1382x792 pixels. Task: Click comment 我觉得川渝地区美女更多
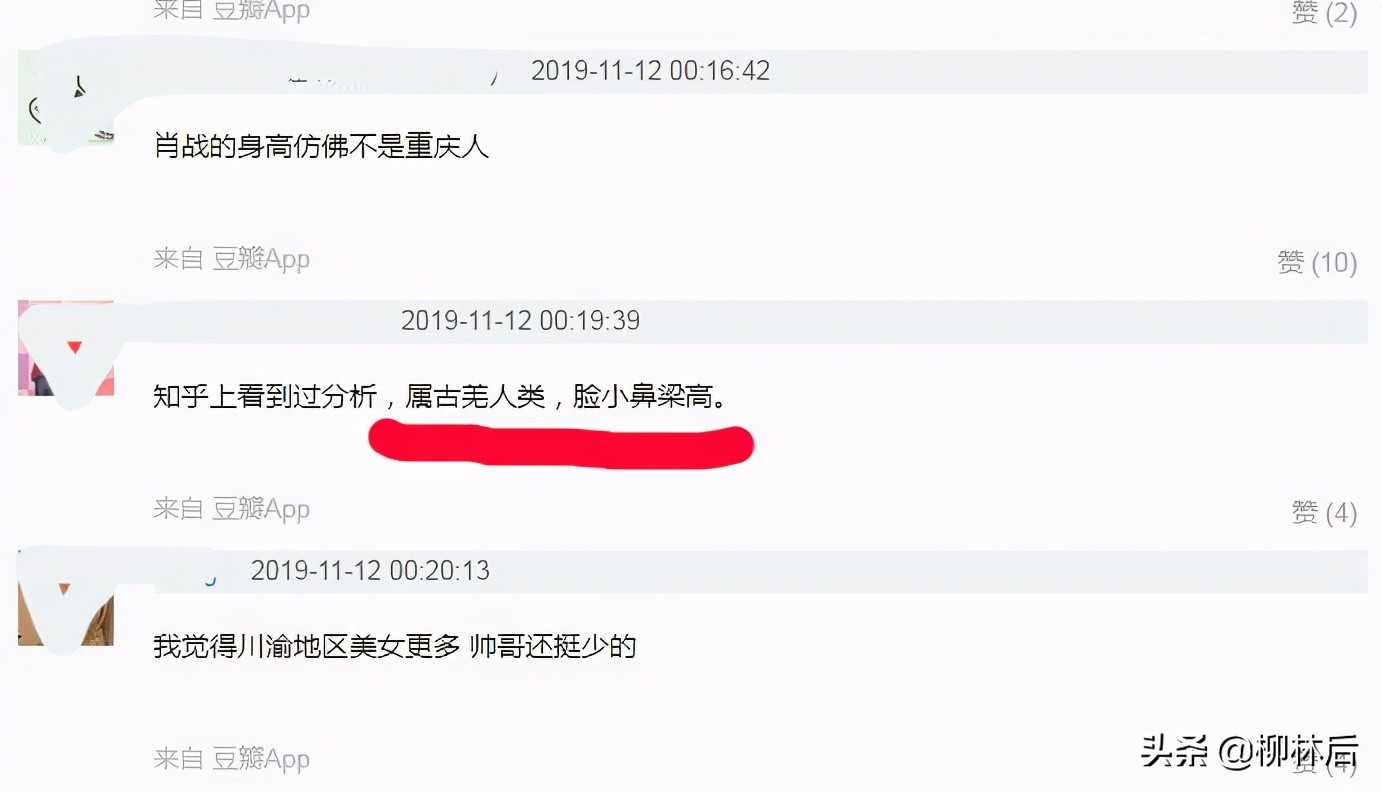pos(395,646)
